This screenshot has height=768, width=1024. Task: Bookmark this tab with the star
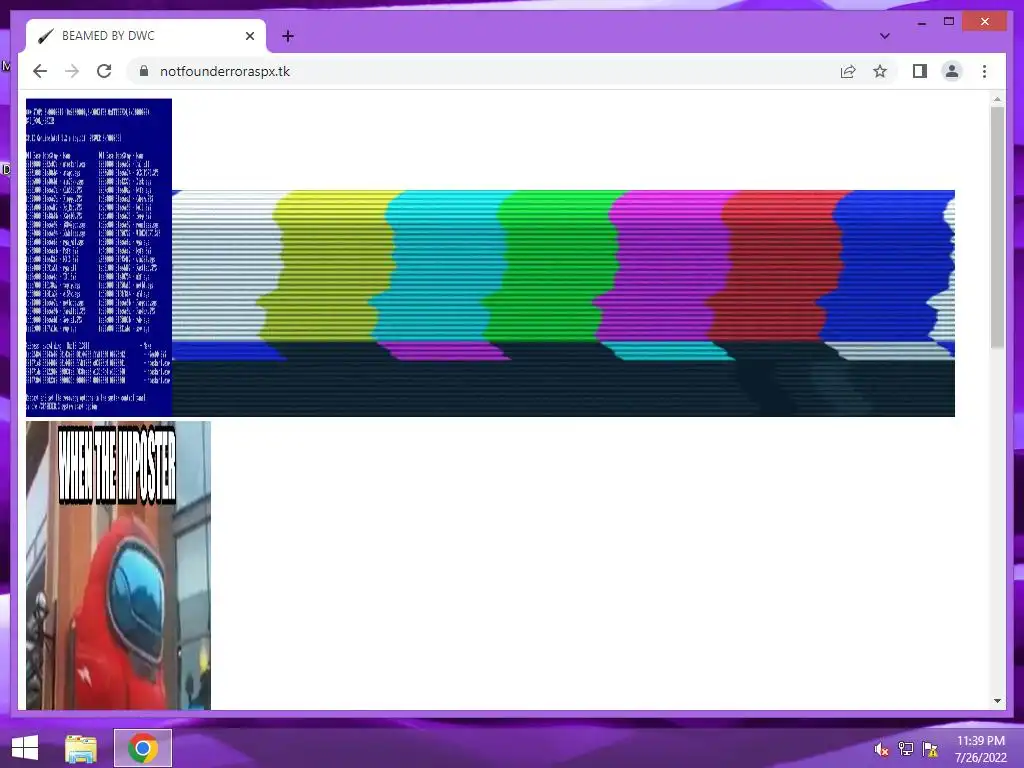pos(880,71)
